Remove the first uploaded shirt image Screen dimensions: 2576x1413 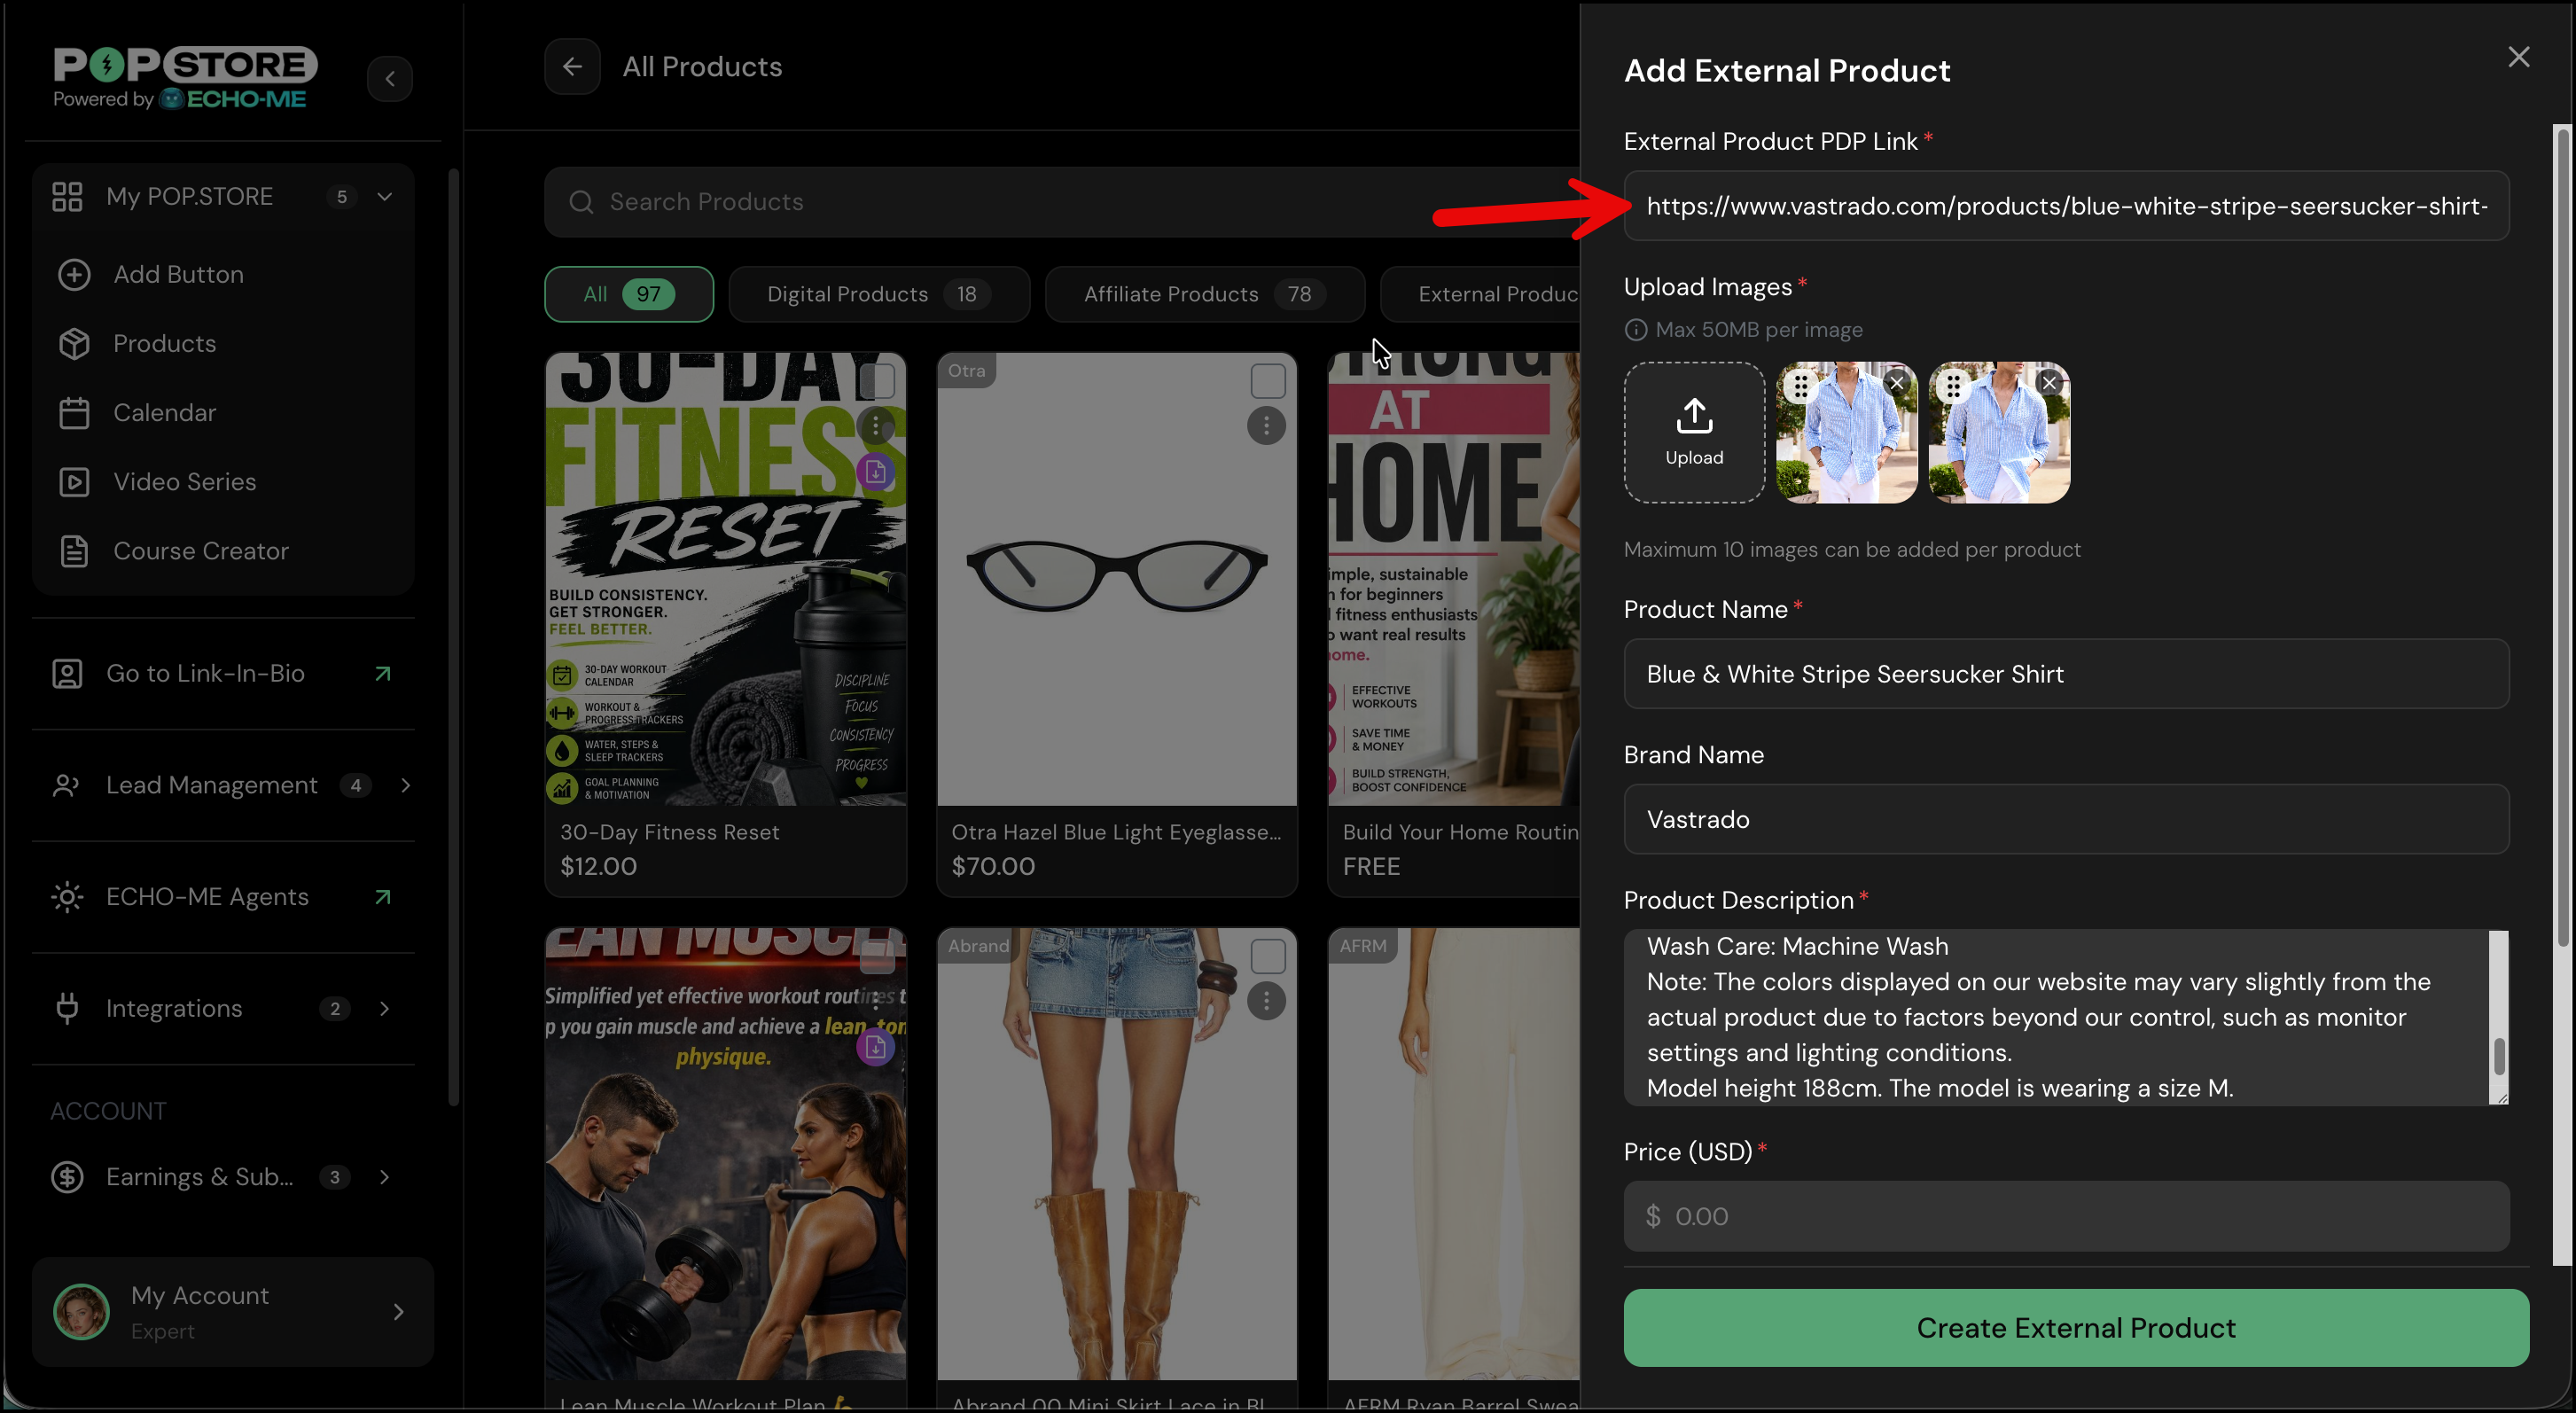pos(1896,383)
